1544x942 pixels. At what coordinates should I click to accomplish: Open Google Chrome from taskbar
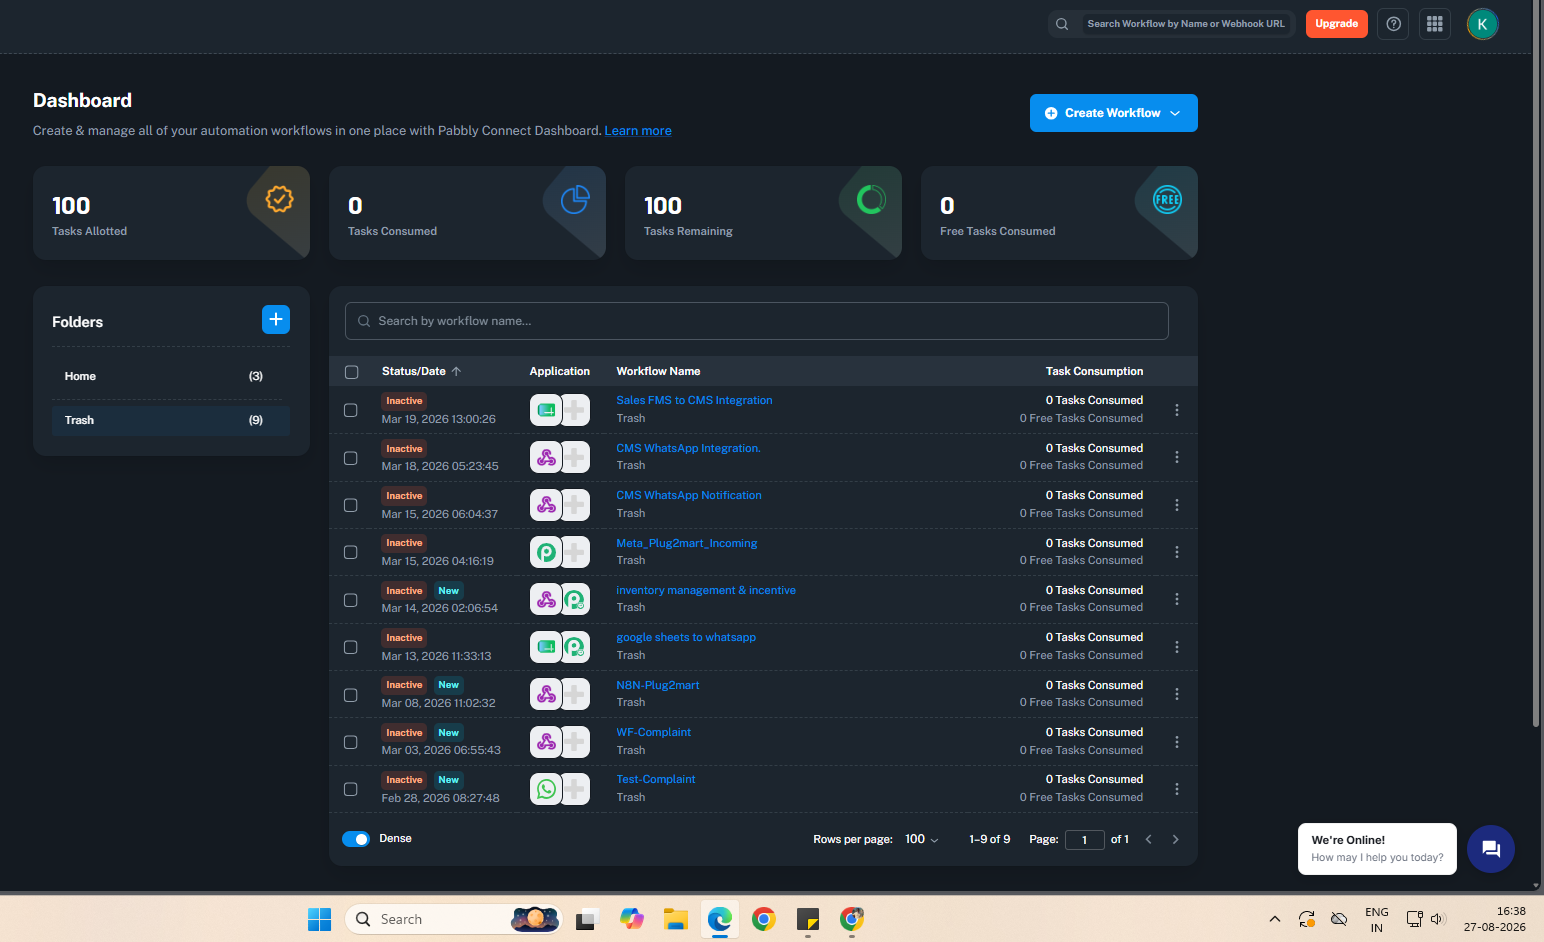click(x=764, y=919)
